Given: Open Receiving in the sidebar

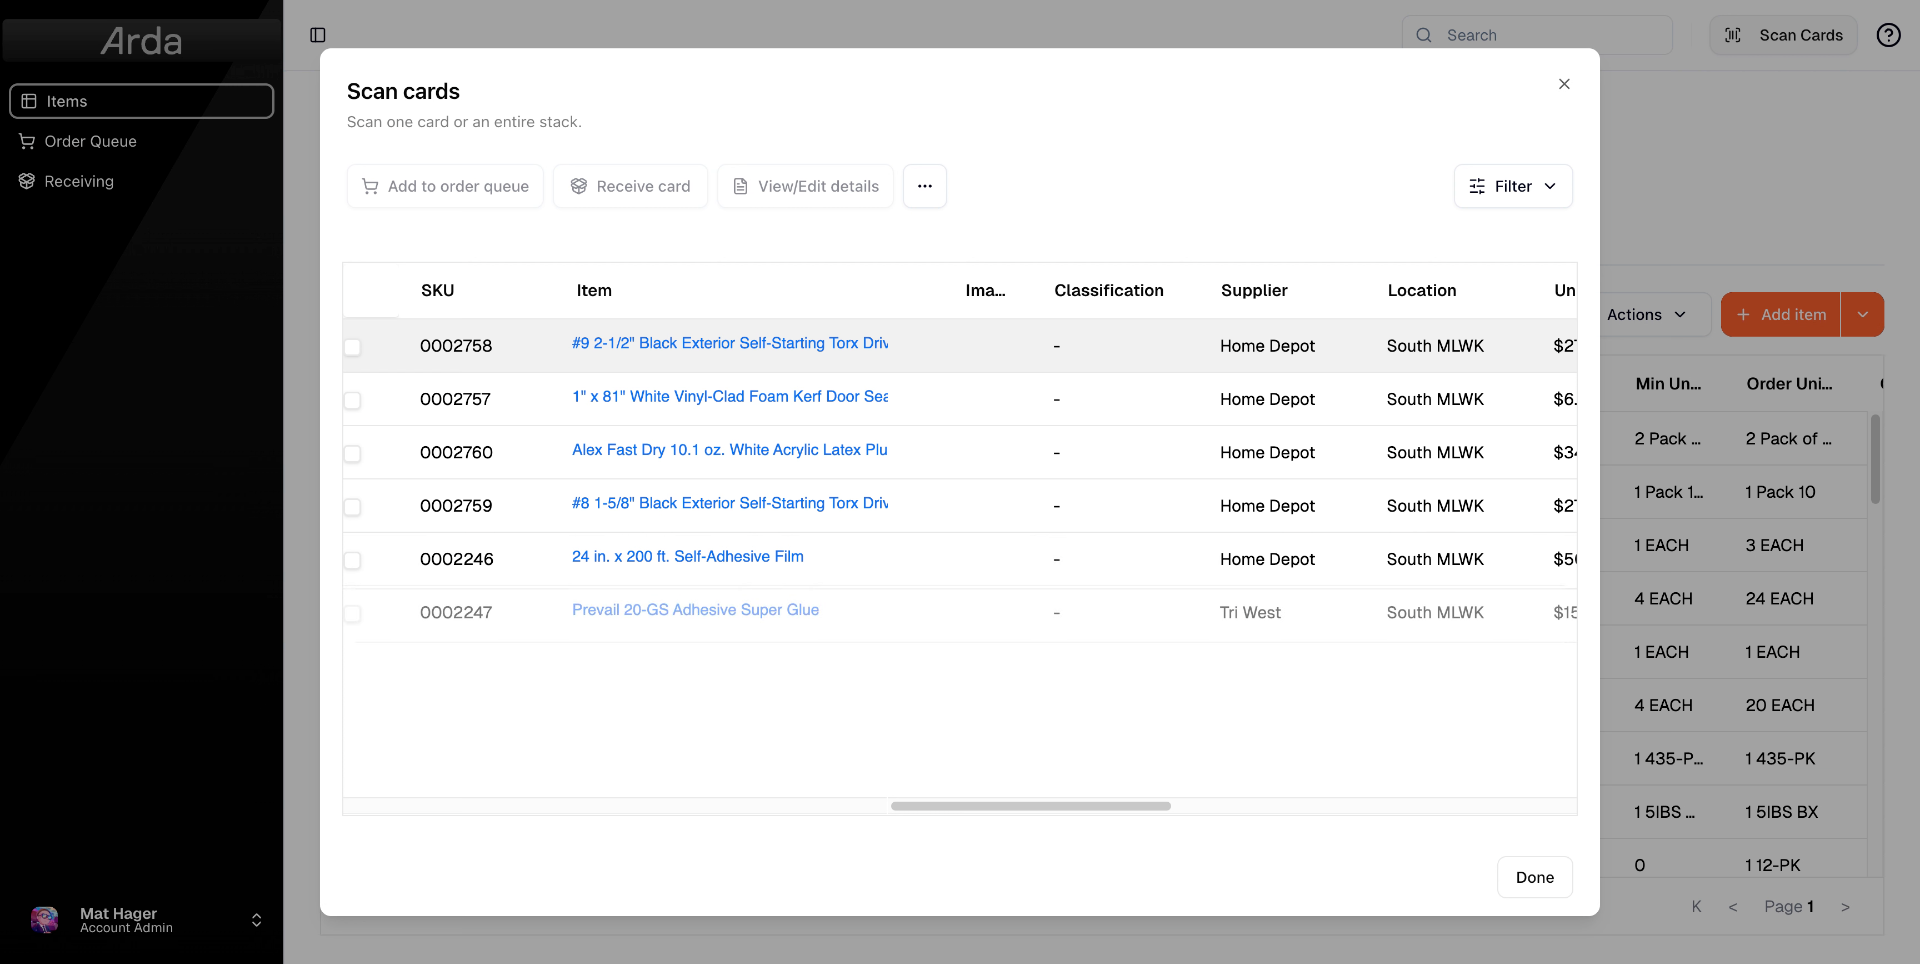Looking at the screenshot, I should pos(141,181).
